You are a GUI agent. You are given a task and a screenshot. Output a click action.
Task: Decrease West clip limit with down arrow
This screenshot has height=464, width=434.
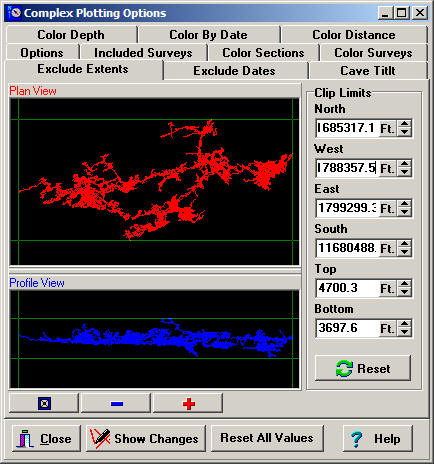point(405,172)
